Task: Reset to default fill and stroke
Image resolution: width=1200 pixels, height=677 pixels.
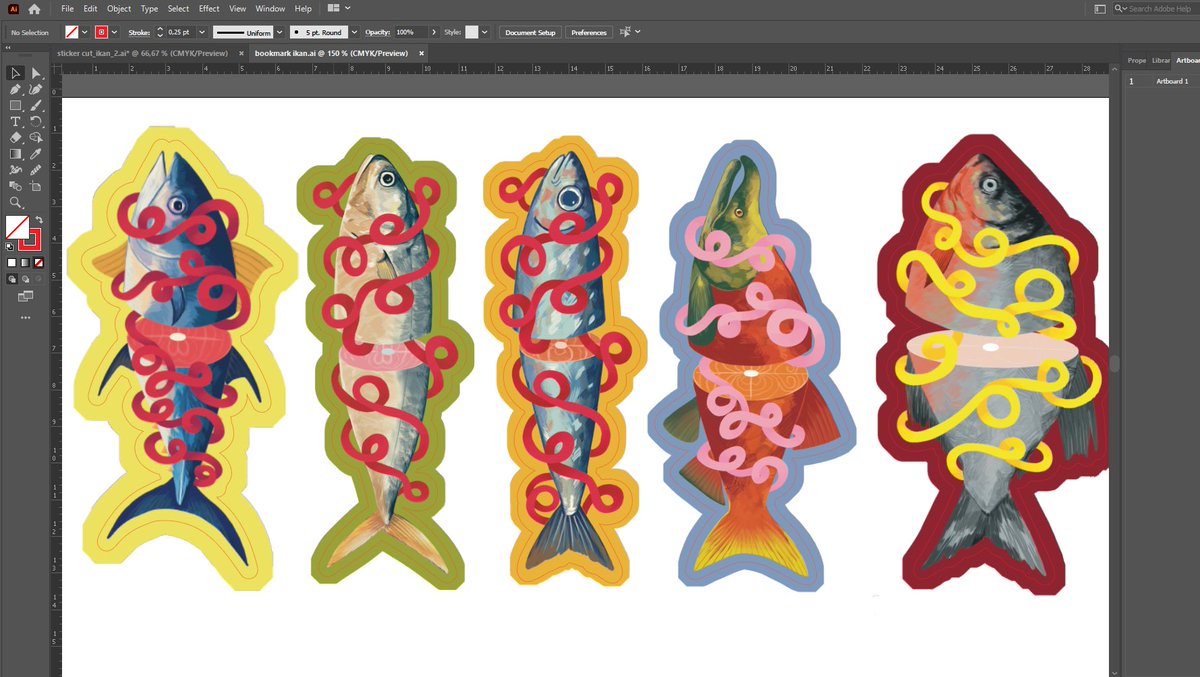Action: [x=10, y=245]
